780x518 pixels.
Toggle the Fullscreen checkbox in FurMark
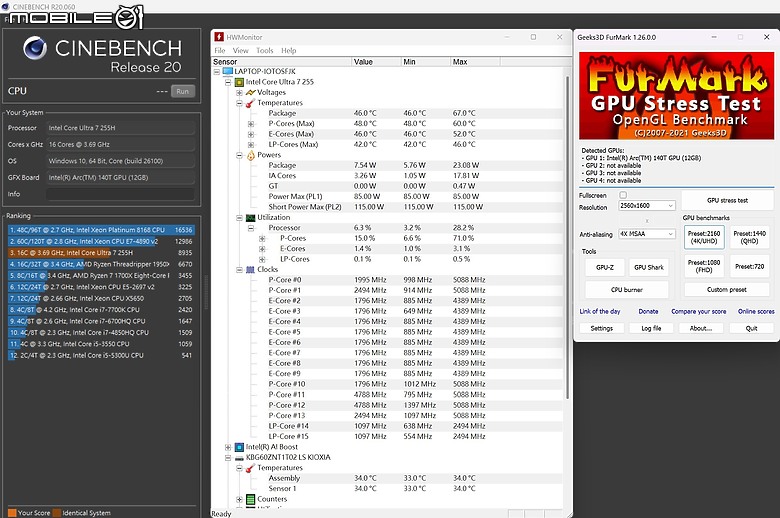click(x=623, y=195)
